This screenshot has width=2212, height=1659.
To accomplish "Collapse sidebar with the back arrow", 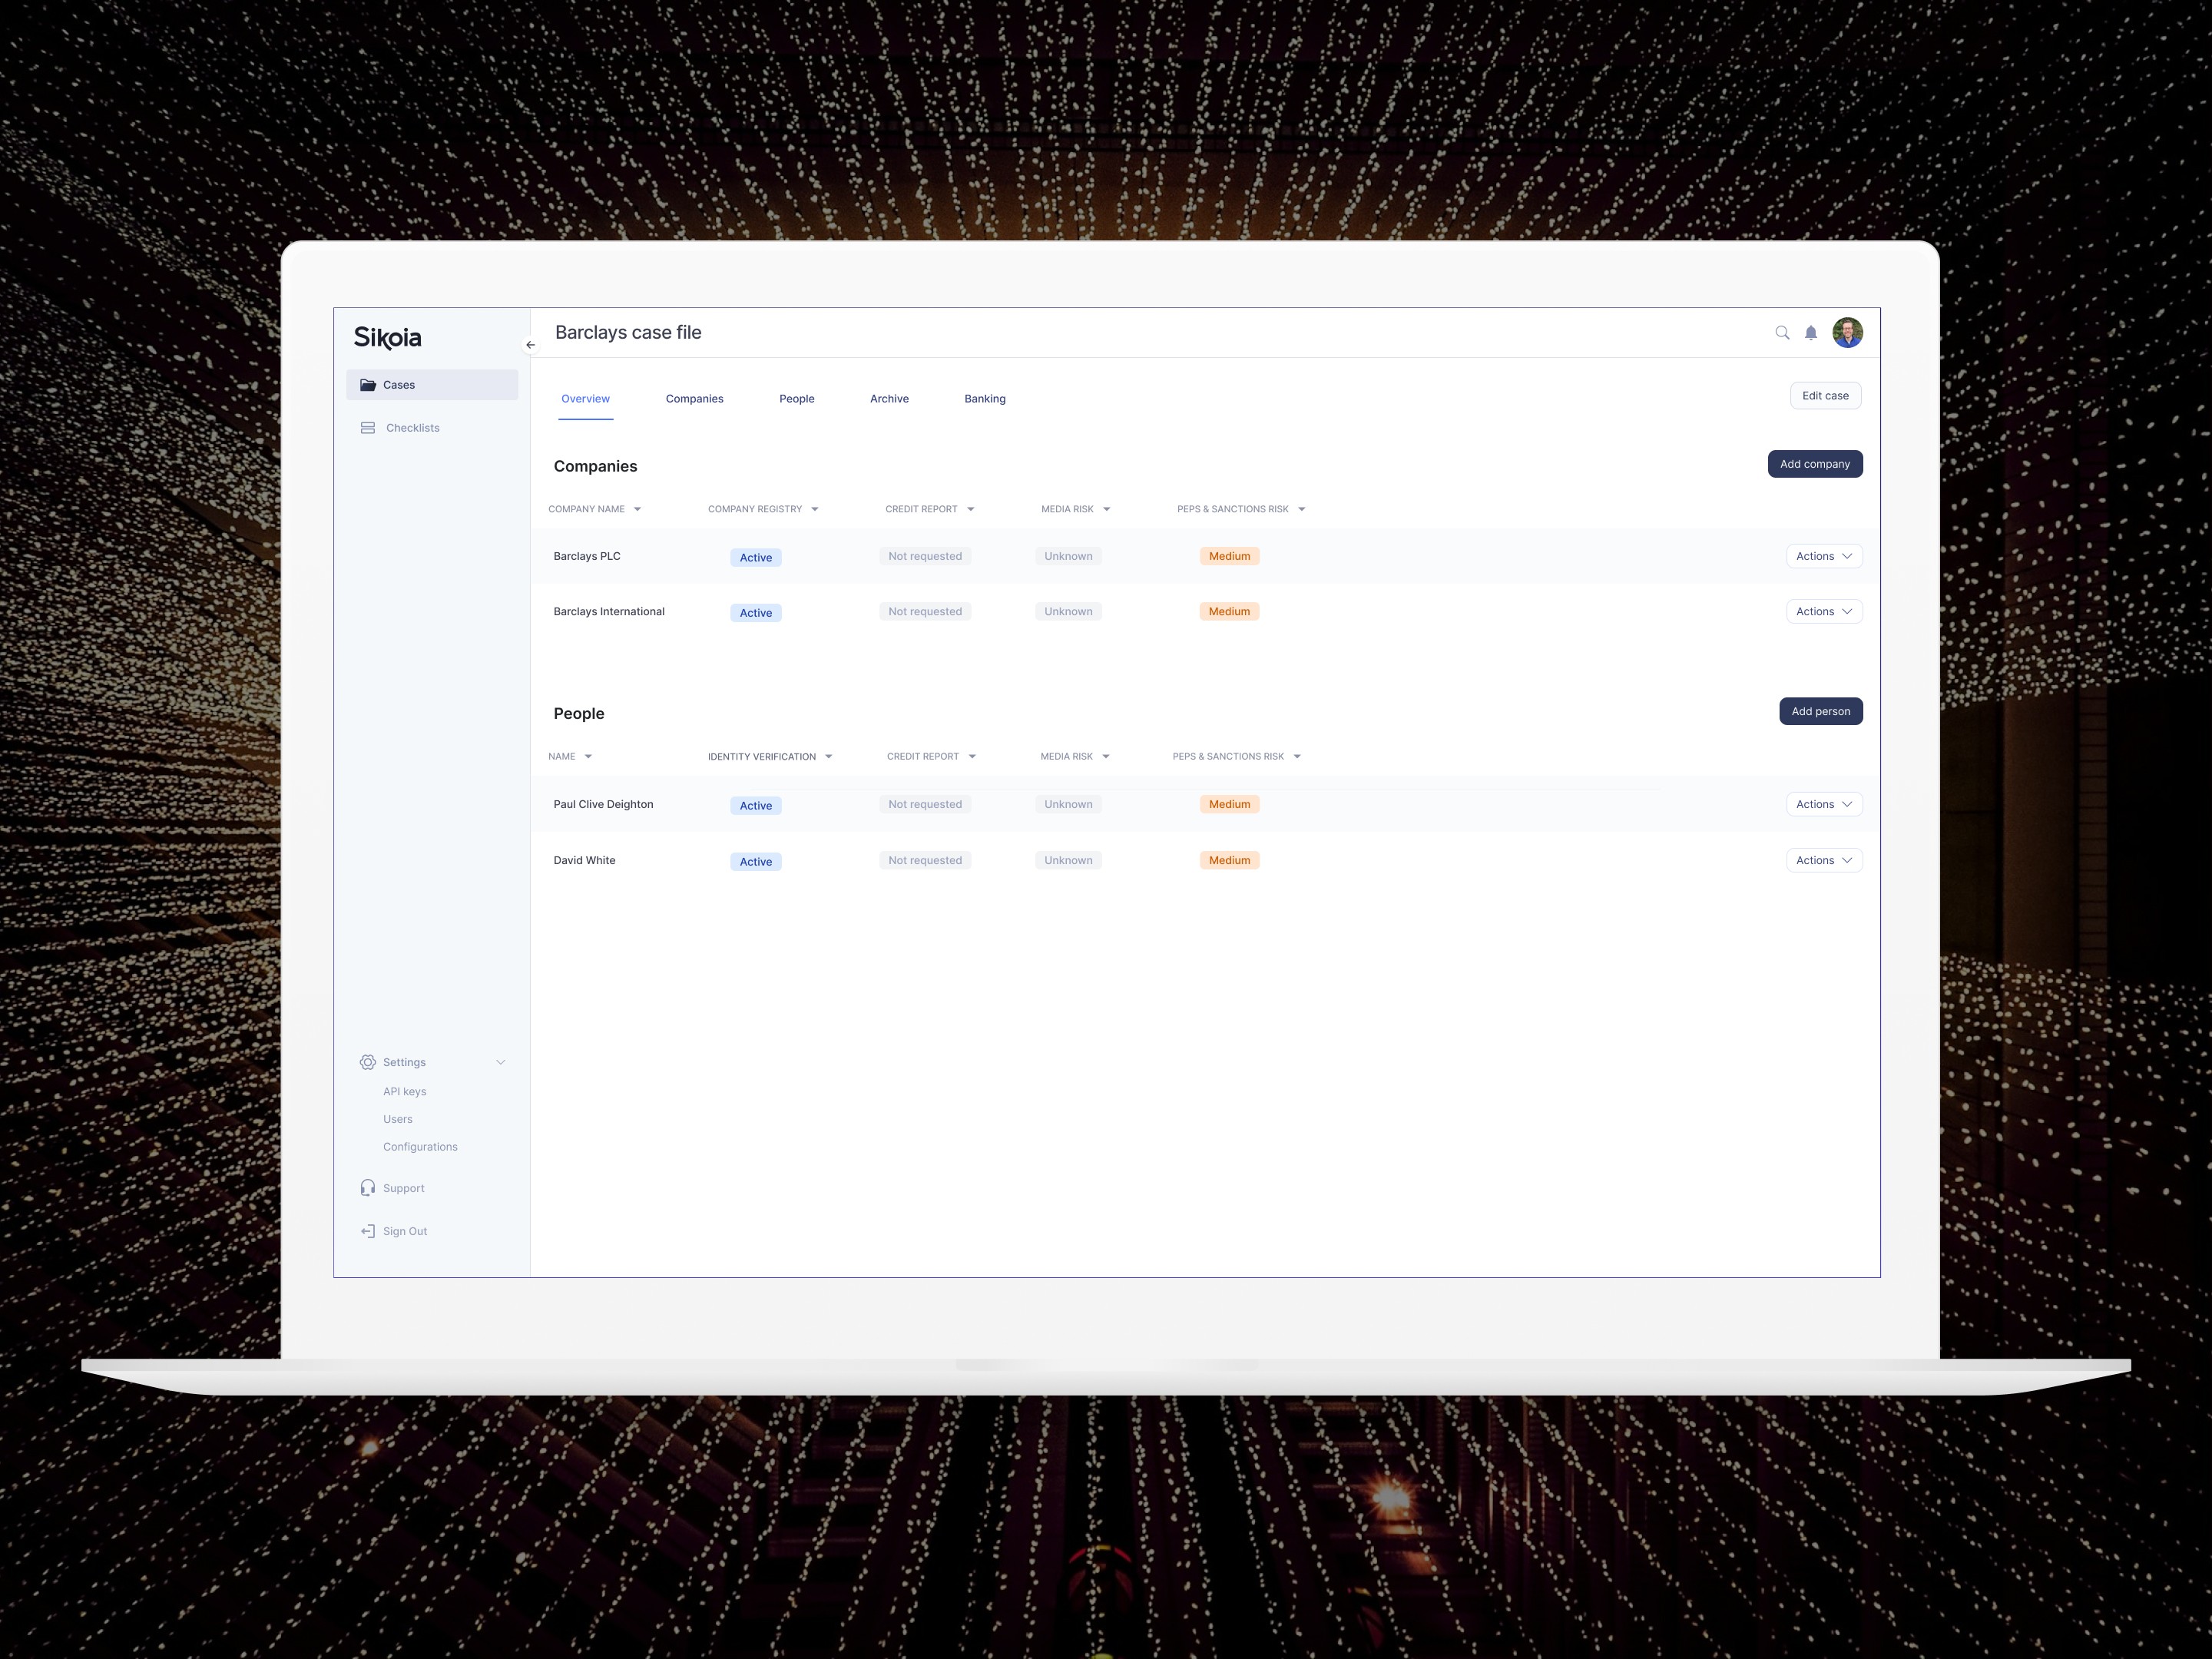I will 530,345.
